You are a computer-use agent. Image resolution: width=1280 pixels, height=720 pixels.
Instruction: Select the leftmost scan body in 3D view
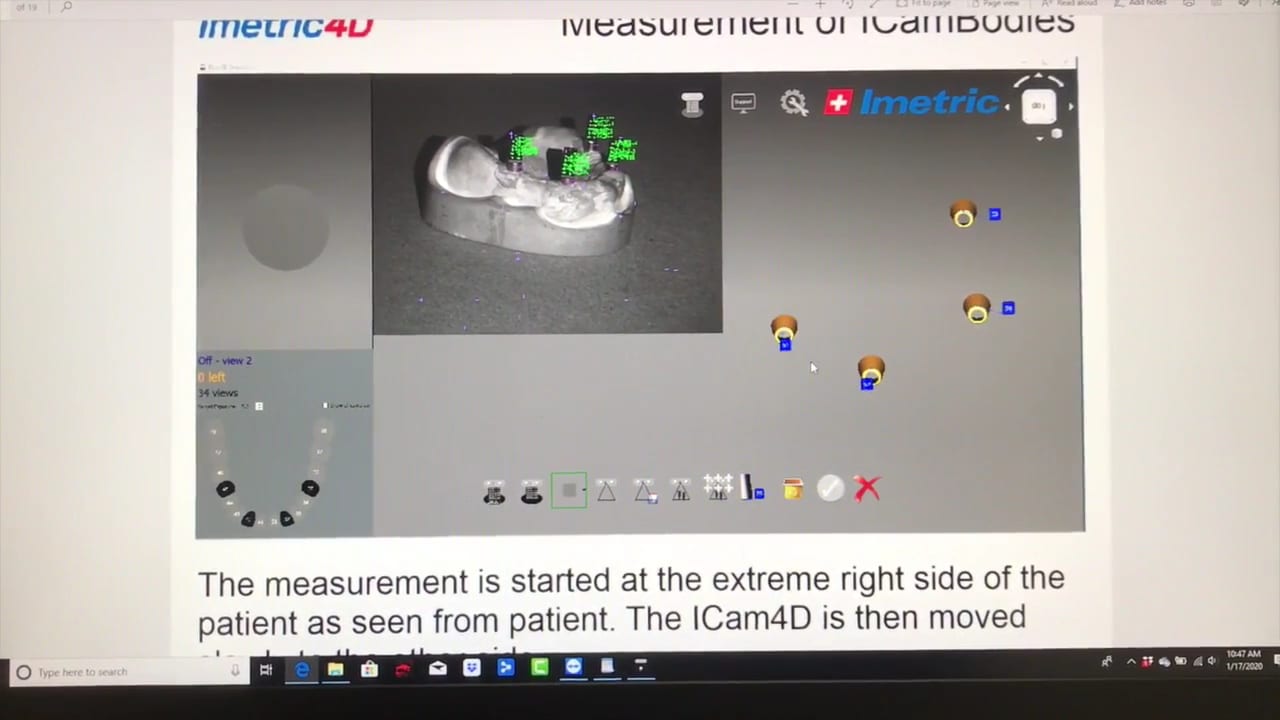(x=784, y=329)
